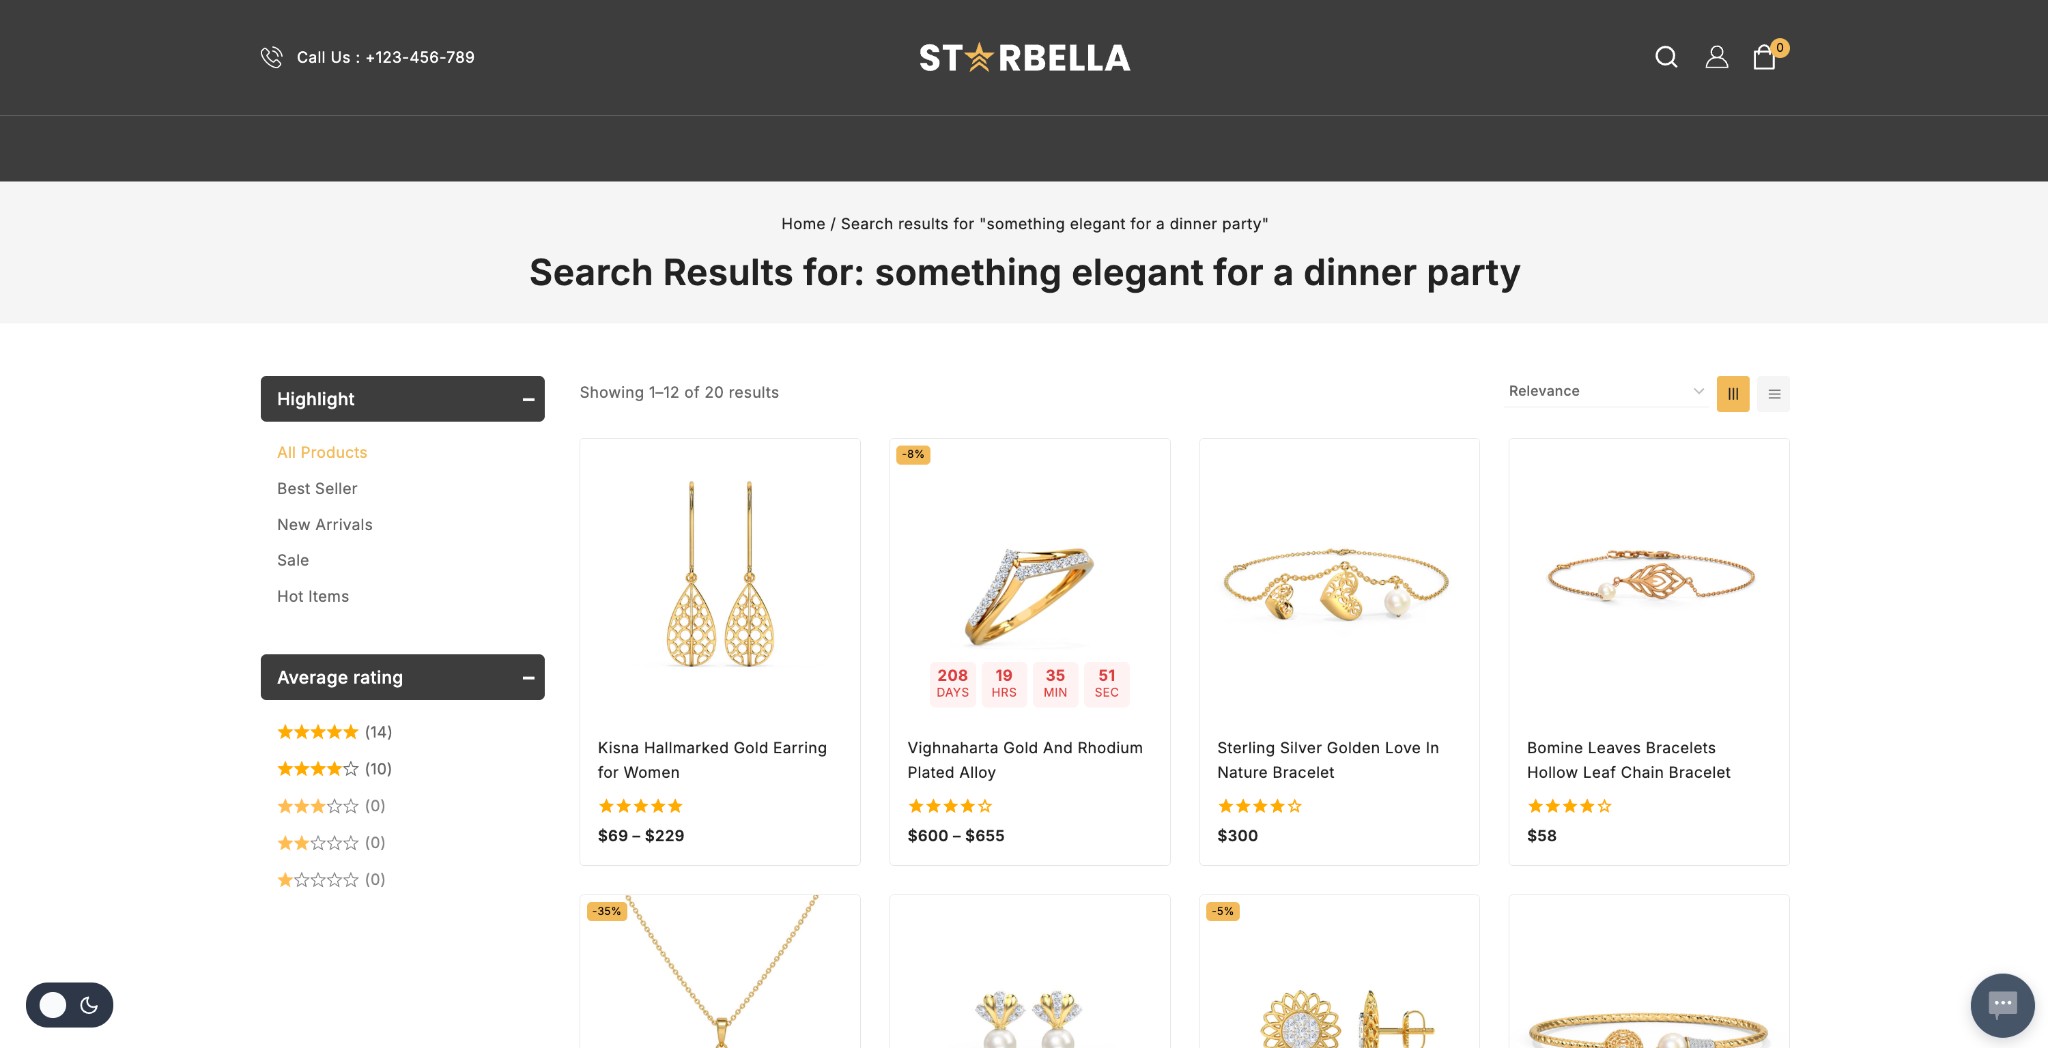Viewport: 2048px width, 1048px height.
Task: Open the live chat bubble
Action: (x=2002, y=1004)
